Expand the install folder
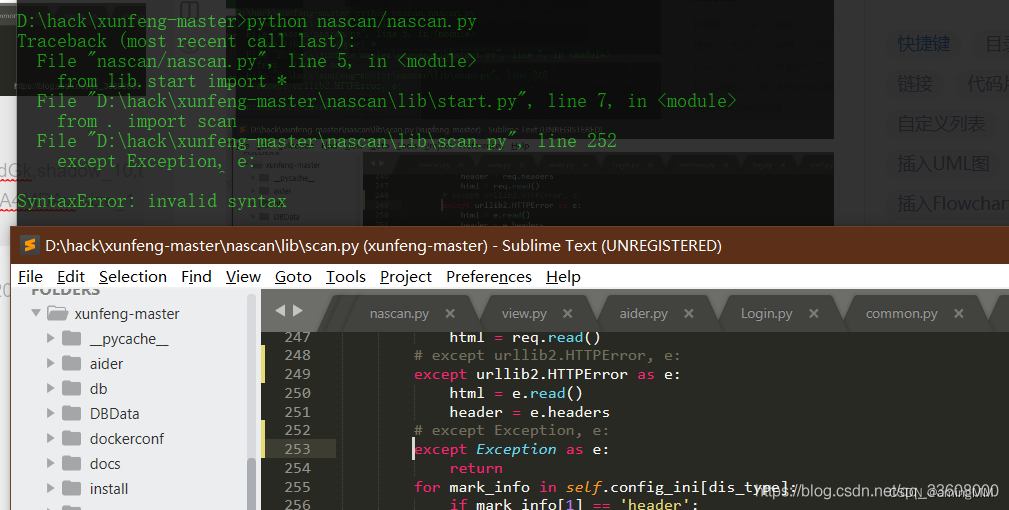 click(x=50, y=488)
